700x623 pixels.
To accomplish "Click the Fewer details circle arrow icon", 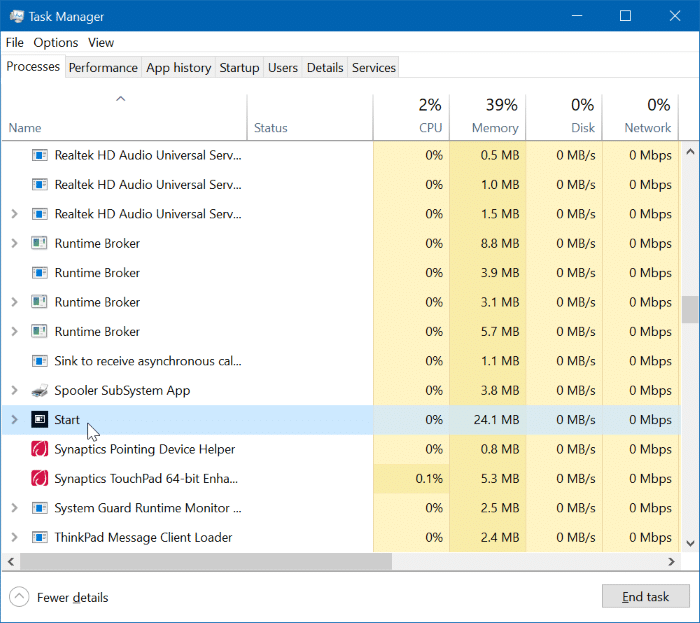I will coord(19,597).
